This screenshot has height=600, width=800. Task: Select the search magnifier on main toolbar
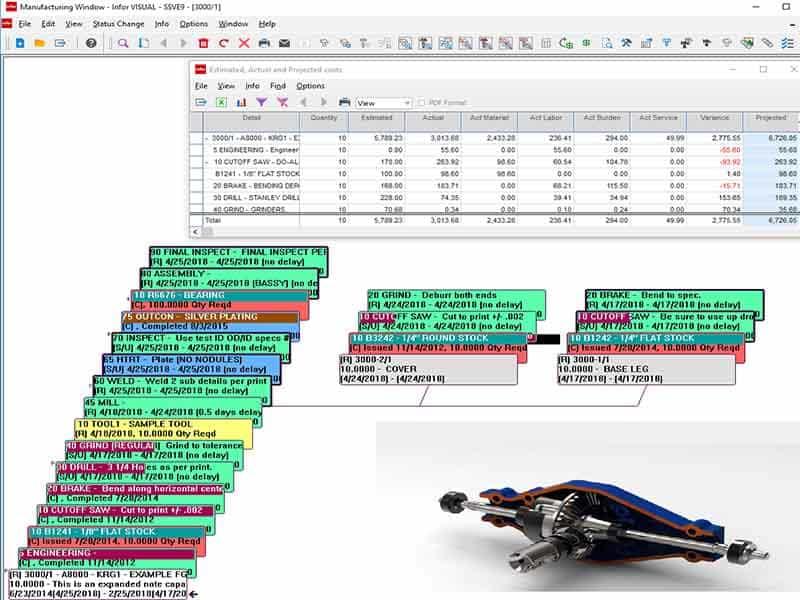(122, 42)
